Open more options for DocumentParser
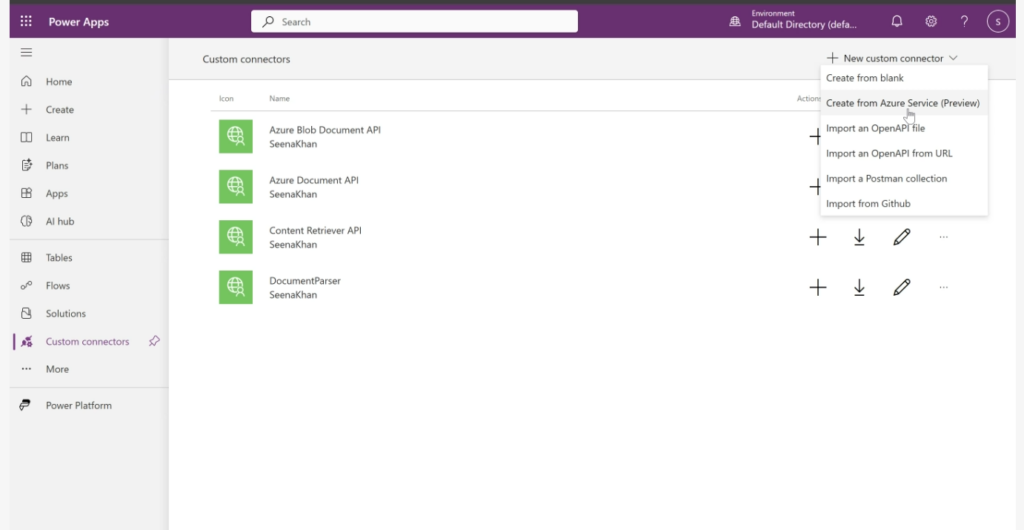The image size is (1024, 530). [x=943, y=287]
